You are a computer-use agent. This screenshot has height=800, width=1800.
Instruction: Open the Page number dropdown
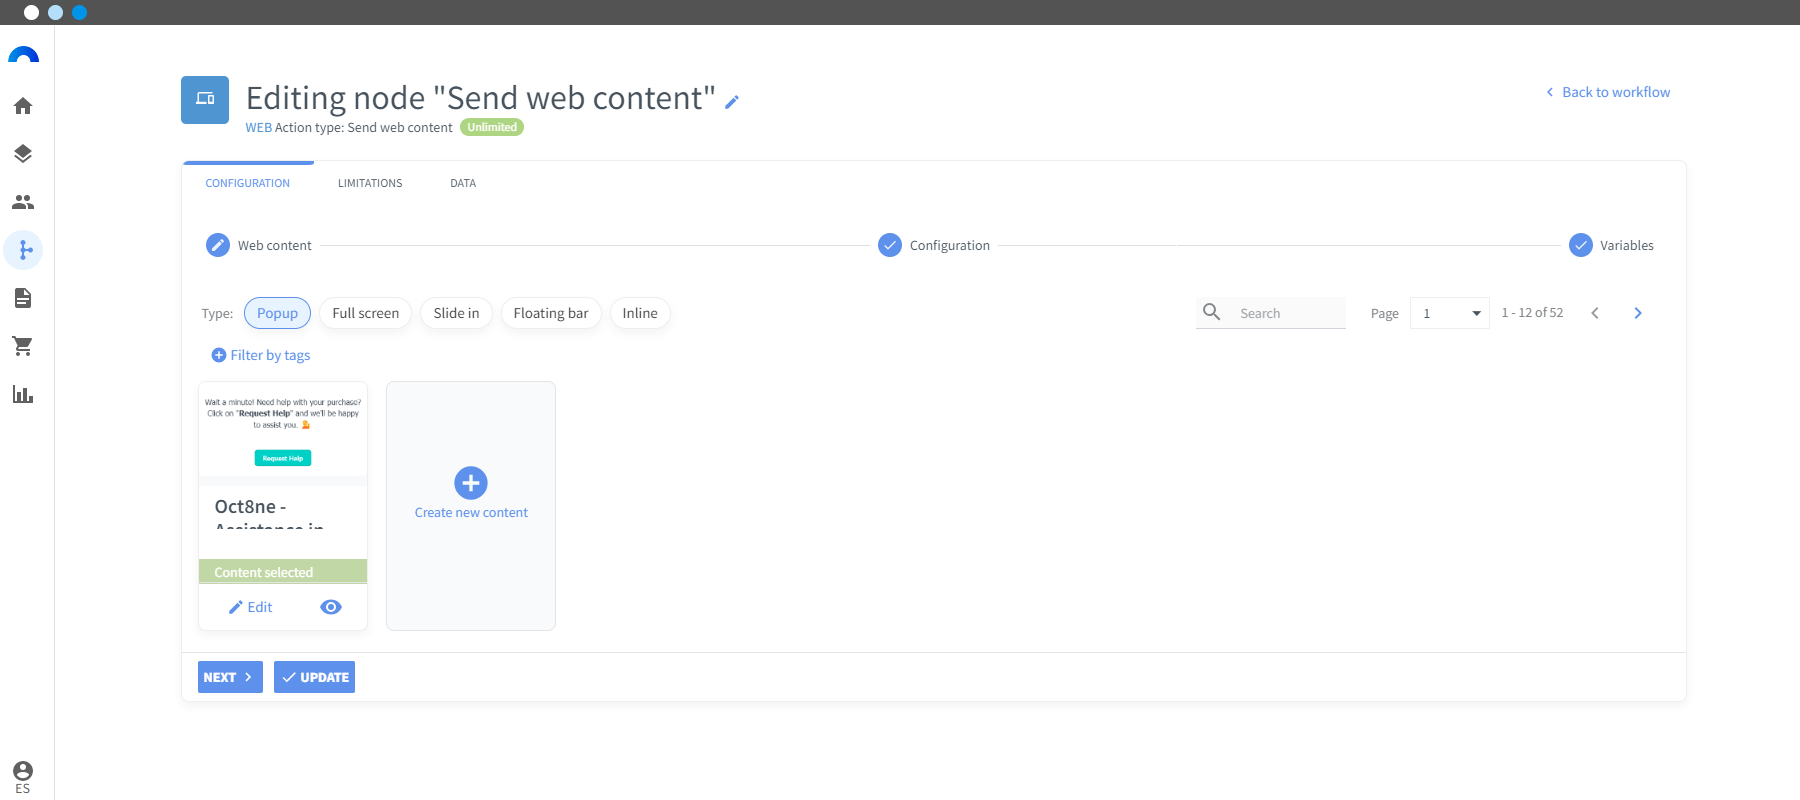1450,313
